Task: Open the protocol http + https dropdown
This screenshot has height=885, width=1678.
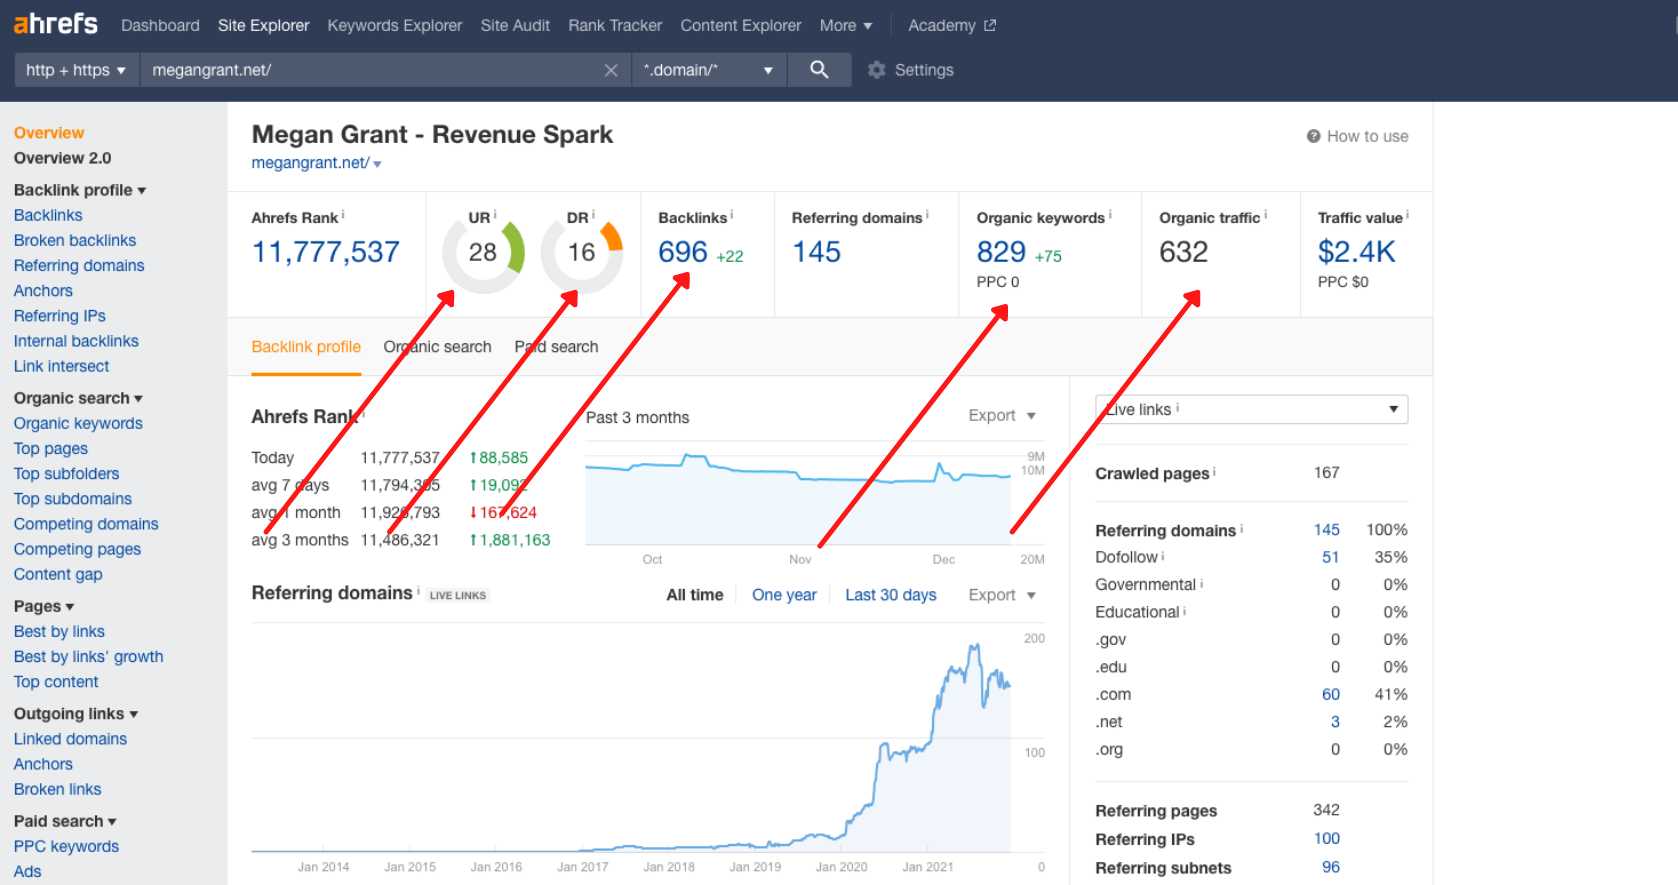Action: (76, 70)
